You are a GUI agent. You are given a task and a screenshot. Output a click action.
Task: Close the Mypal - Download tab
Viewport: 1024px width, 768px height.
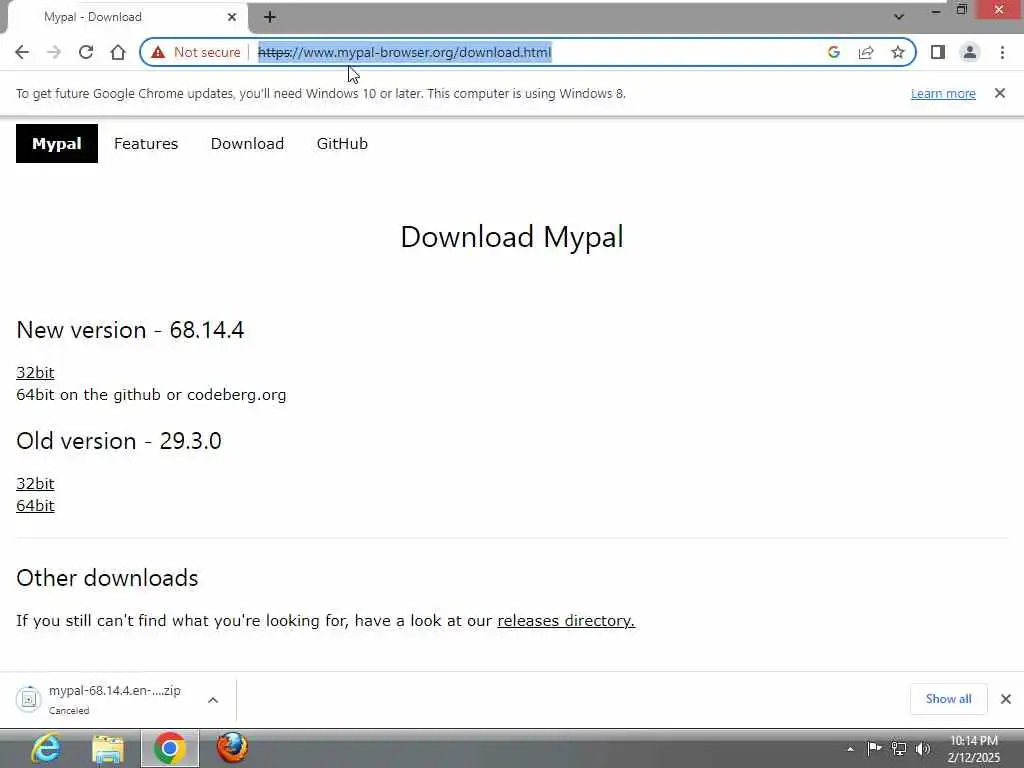[232, 17]
